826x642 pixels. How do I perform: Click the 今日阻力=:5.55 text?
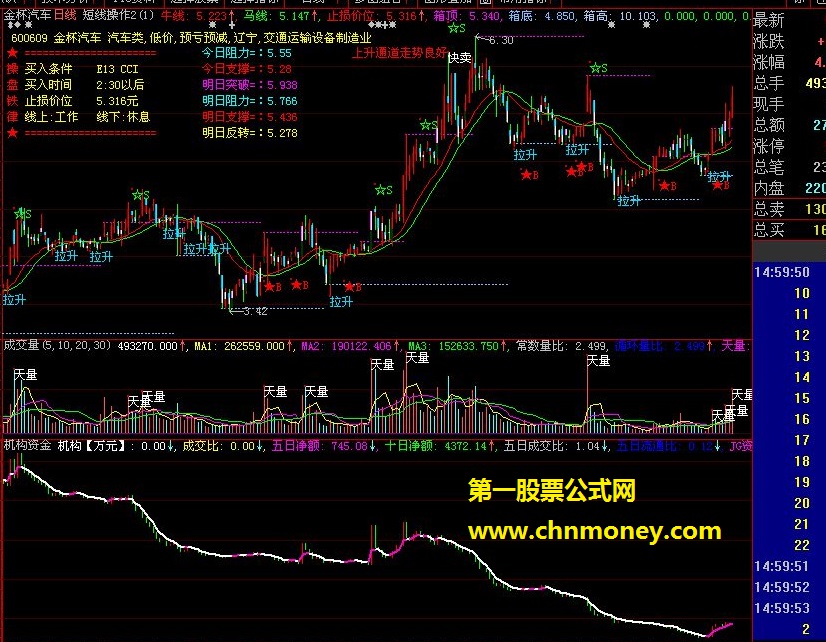click(x=247, y=53)
